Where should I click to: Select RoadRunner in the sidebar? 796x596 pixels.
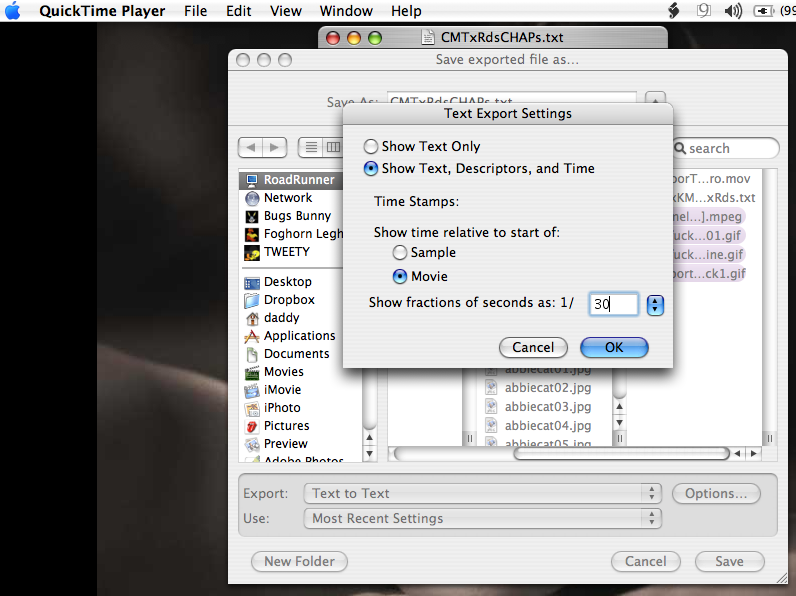click(x=291, y=180)
